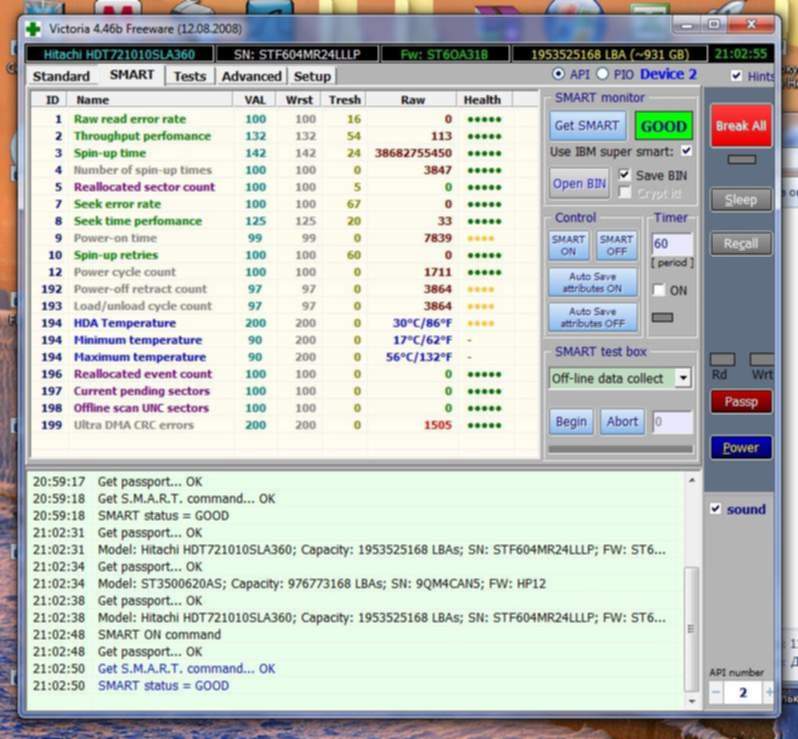Image resolution: width=798 pixels, height=739 pixels.
Task: Switch to the Standard tab
Action: pyautogui.click(x=61, y=76)
